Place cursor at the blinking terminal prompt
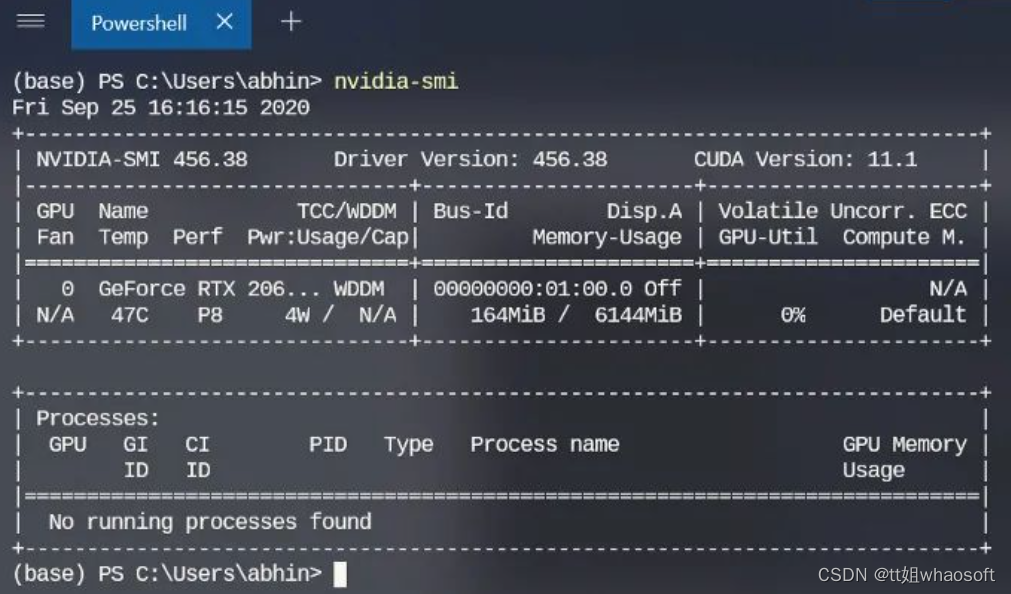1011x594 pixels. 339,575
